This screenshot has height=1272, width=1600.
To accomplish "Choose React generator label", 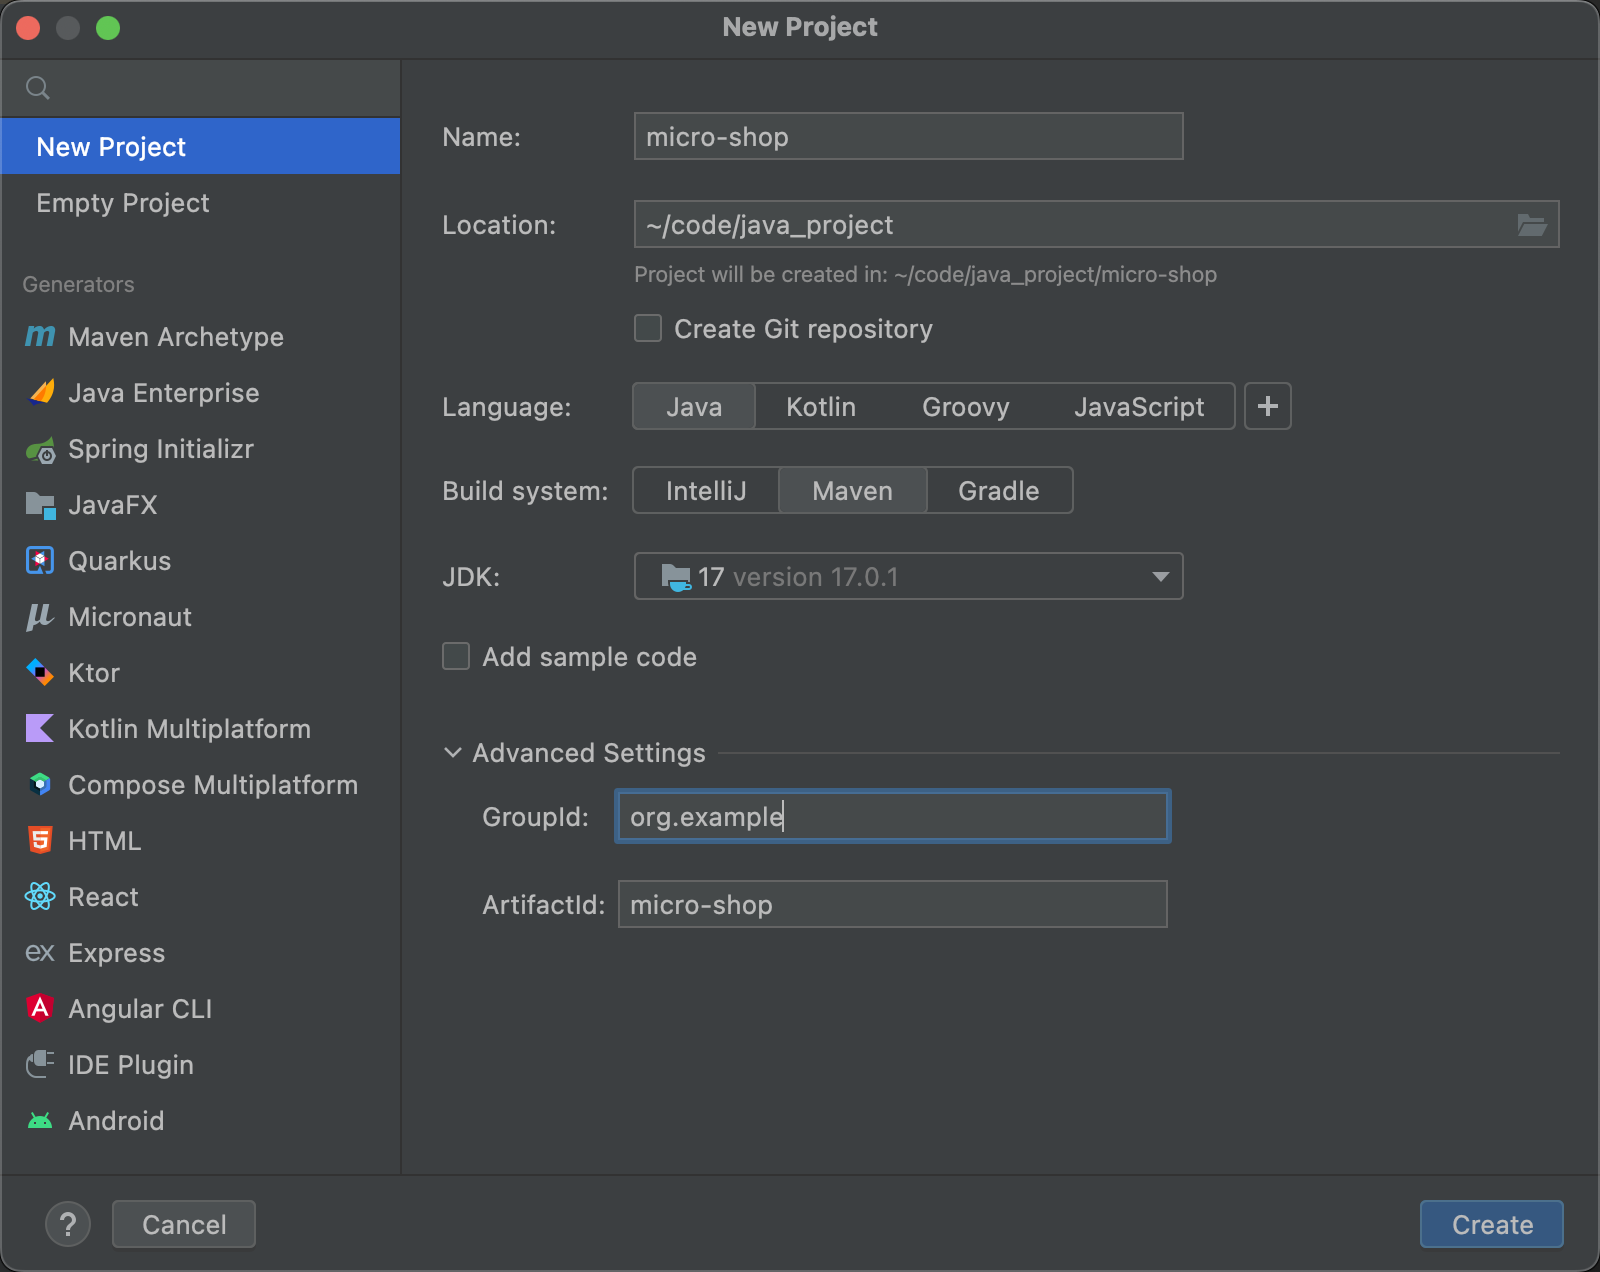I will (x=103, y=897).
